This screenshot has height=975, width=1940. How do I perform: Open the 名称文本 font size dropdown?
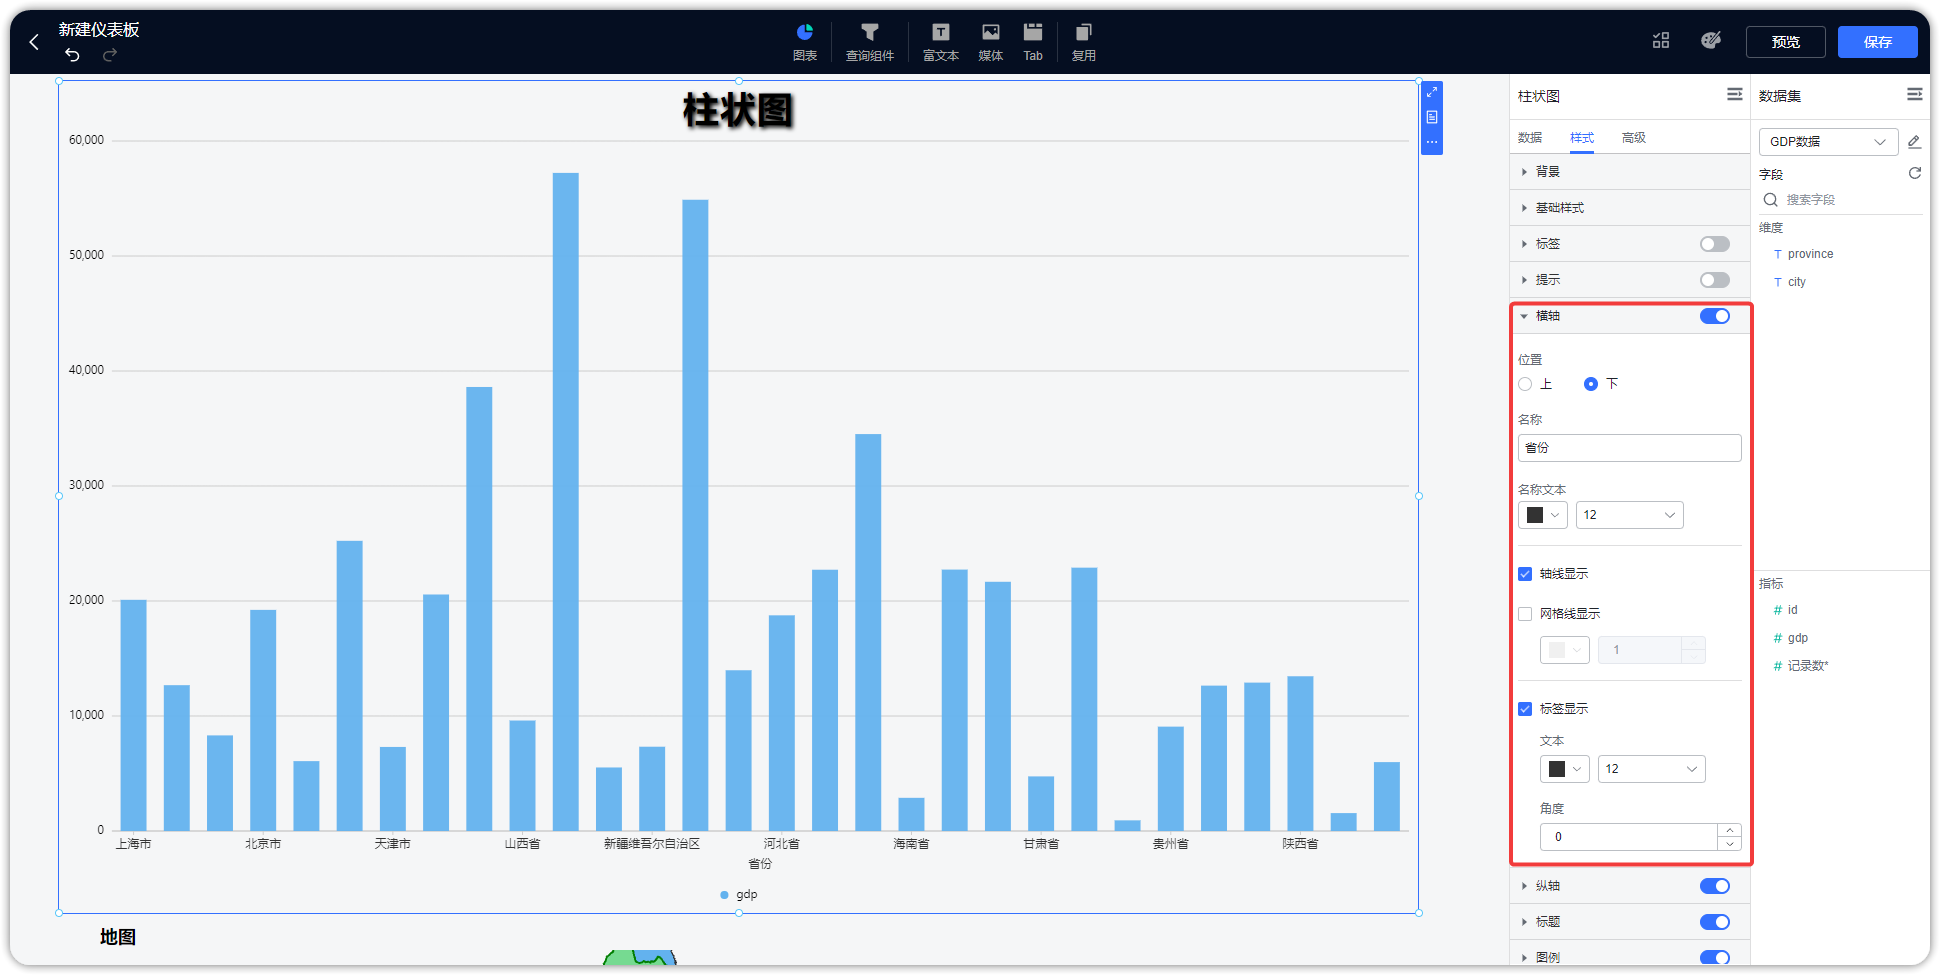[1630, 515]
